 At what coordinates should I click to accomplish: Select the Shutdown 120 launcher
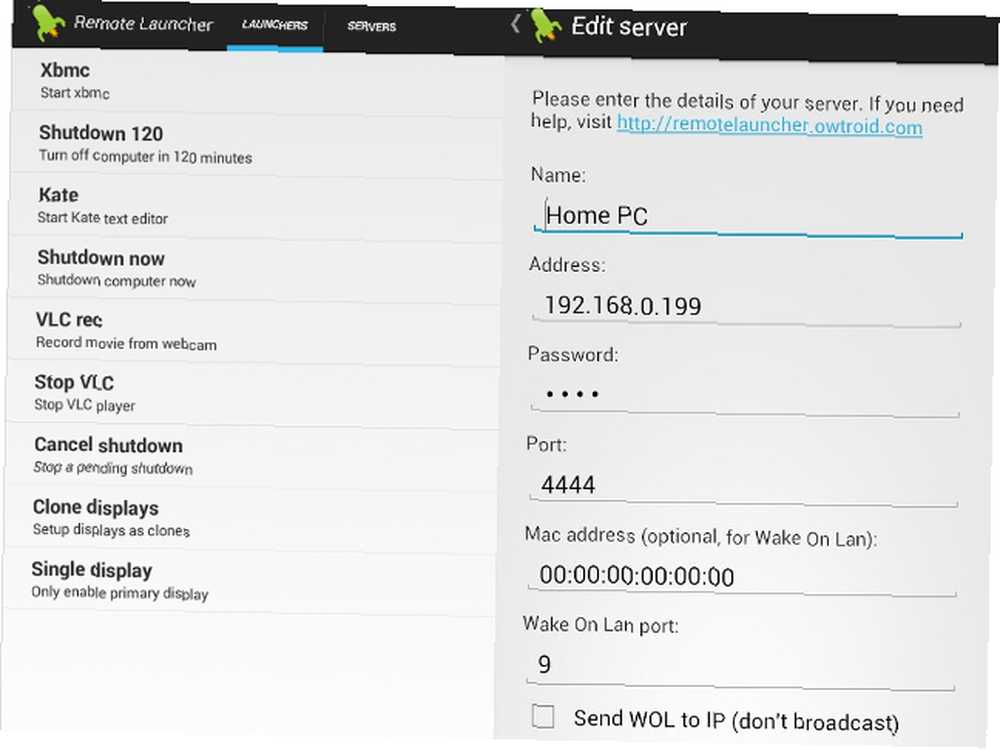(x=256, y=143)
